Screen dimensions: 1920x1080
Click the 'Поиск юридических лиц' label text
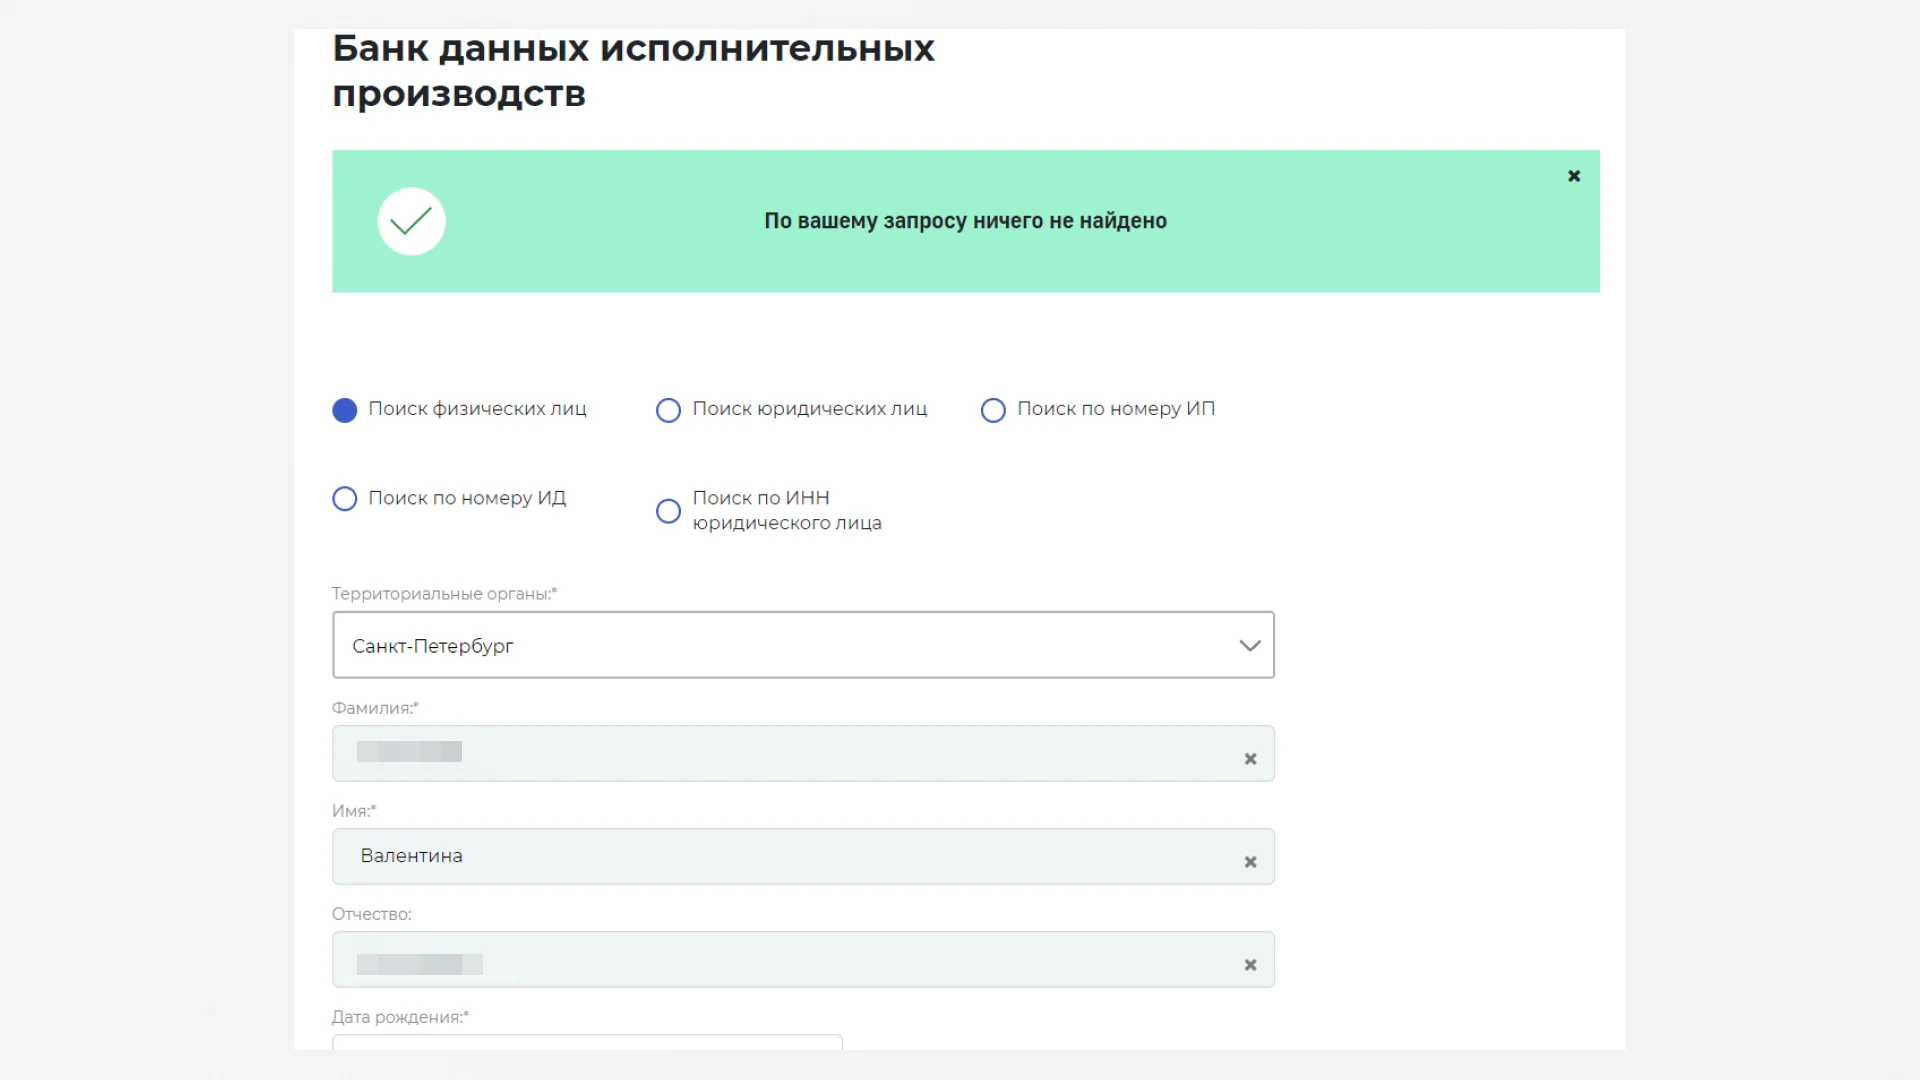pos(810,409)
